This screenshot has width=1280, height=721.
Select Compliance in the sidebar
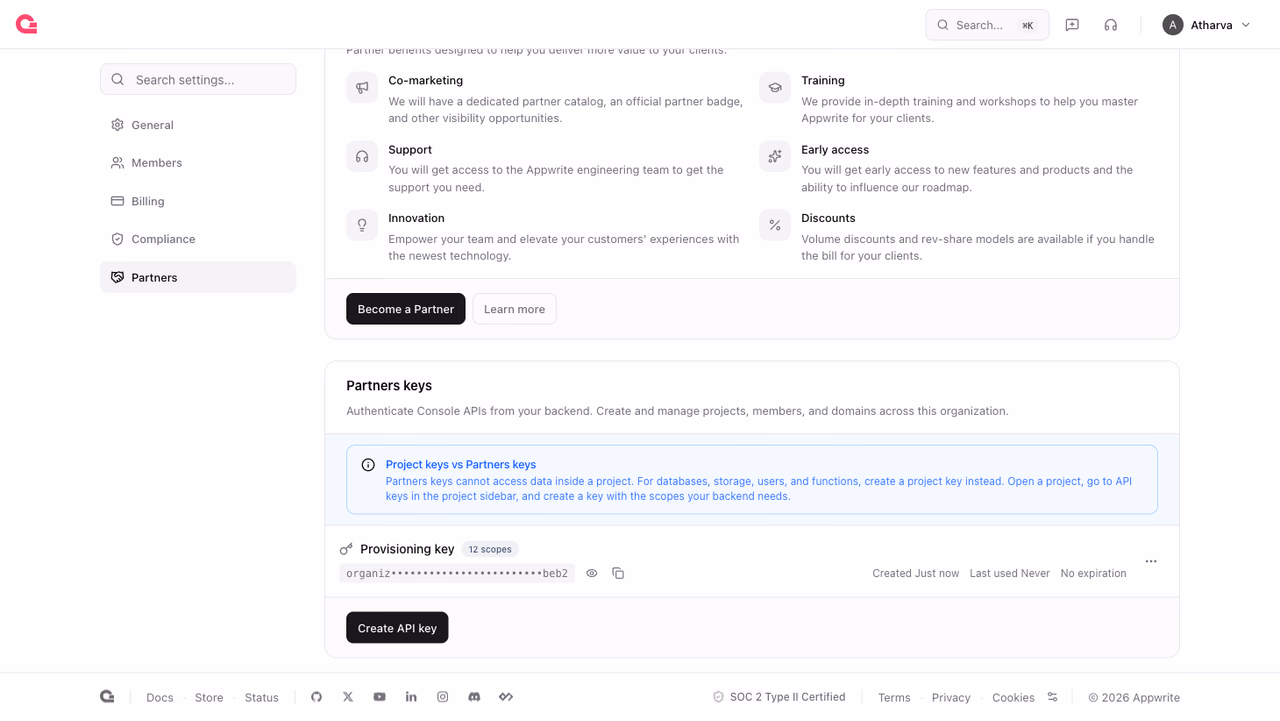[x=198, y=239]
